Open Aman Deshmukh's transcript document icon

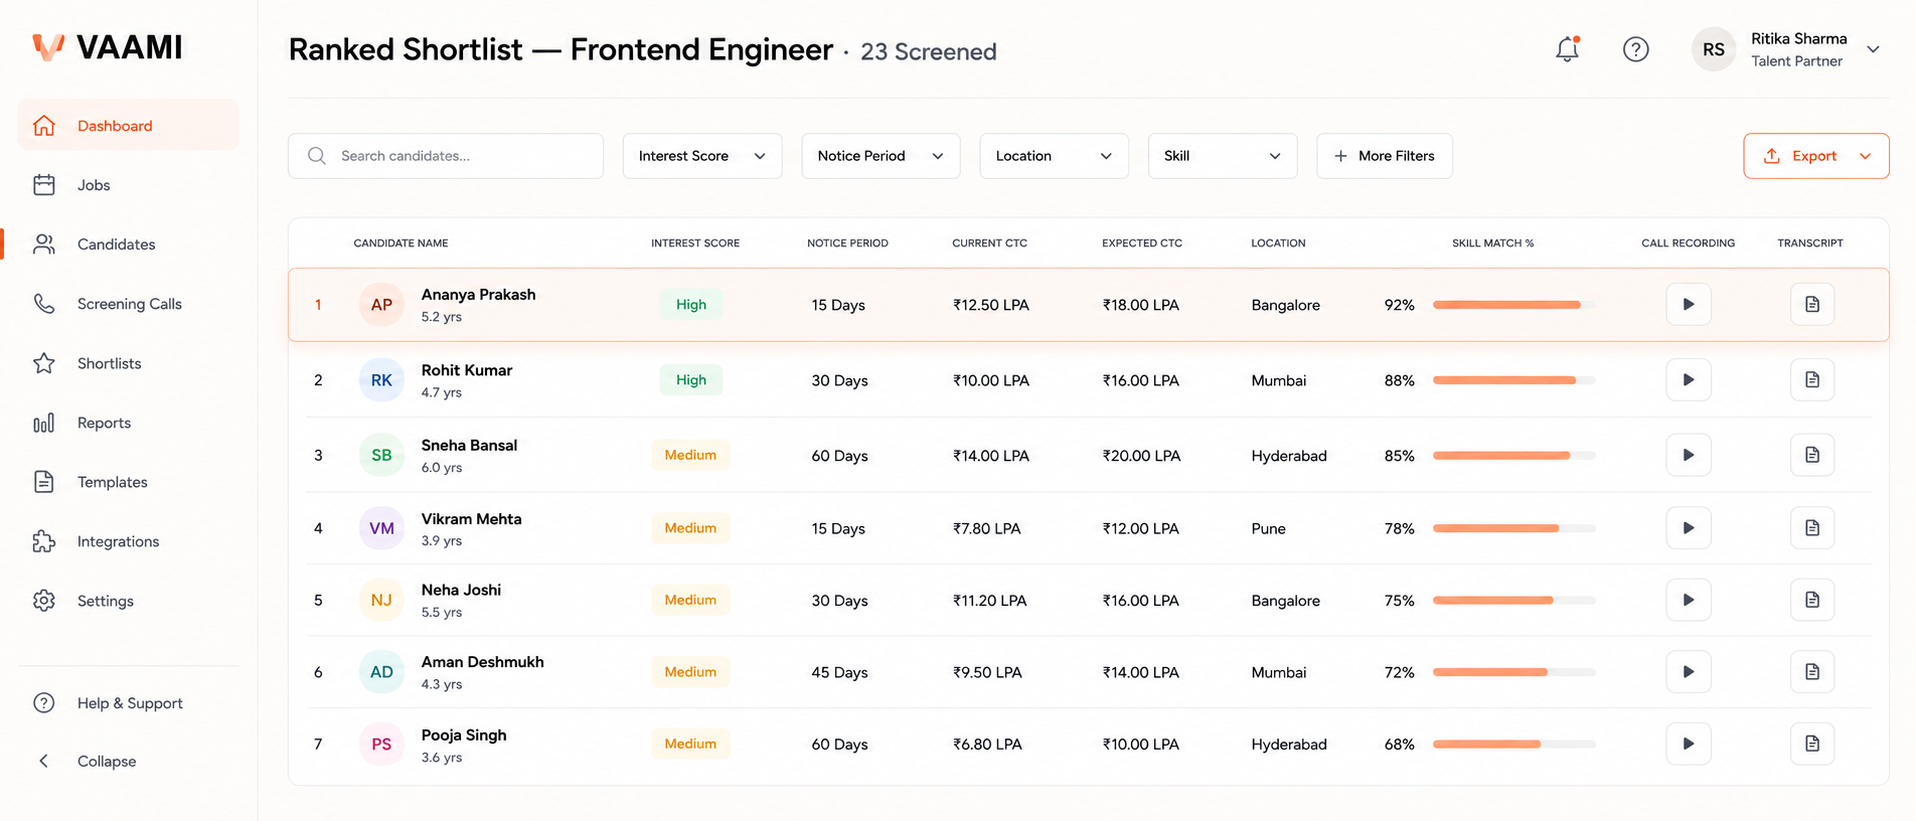tap(1812, 672)
